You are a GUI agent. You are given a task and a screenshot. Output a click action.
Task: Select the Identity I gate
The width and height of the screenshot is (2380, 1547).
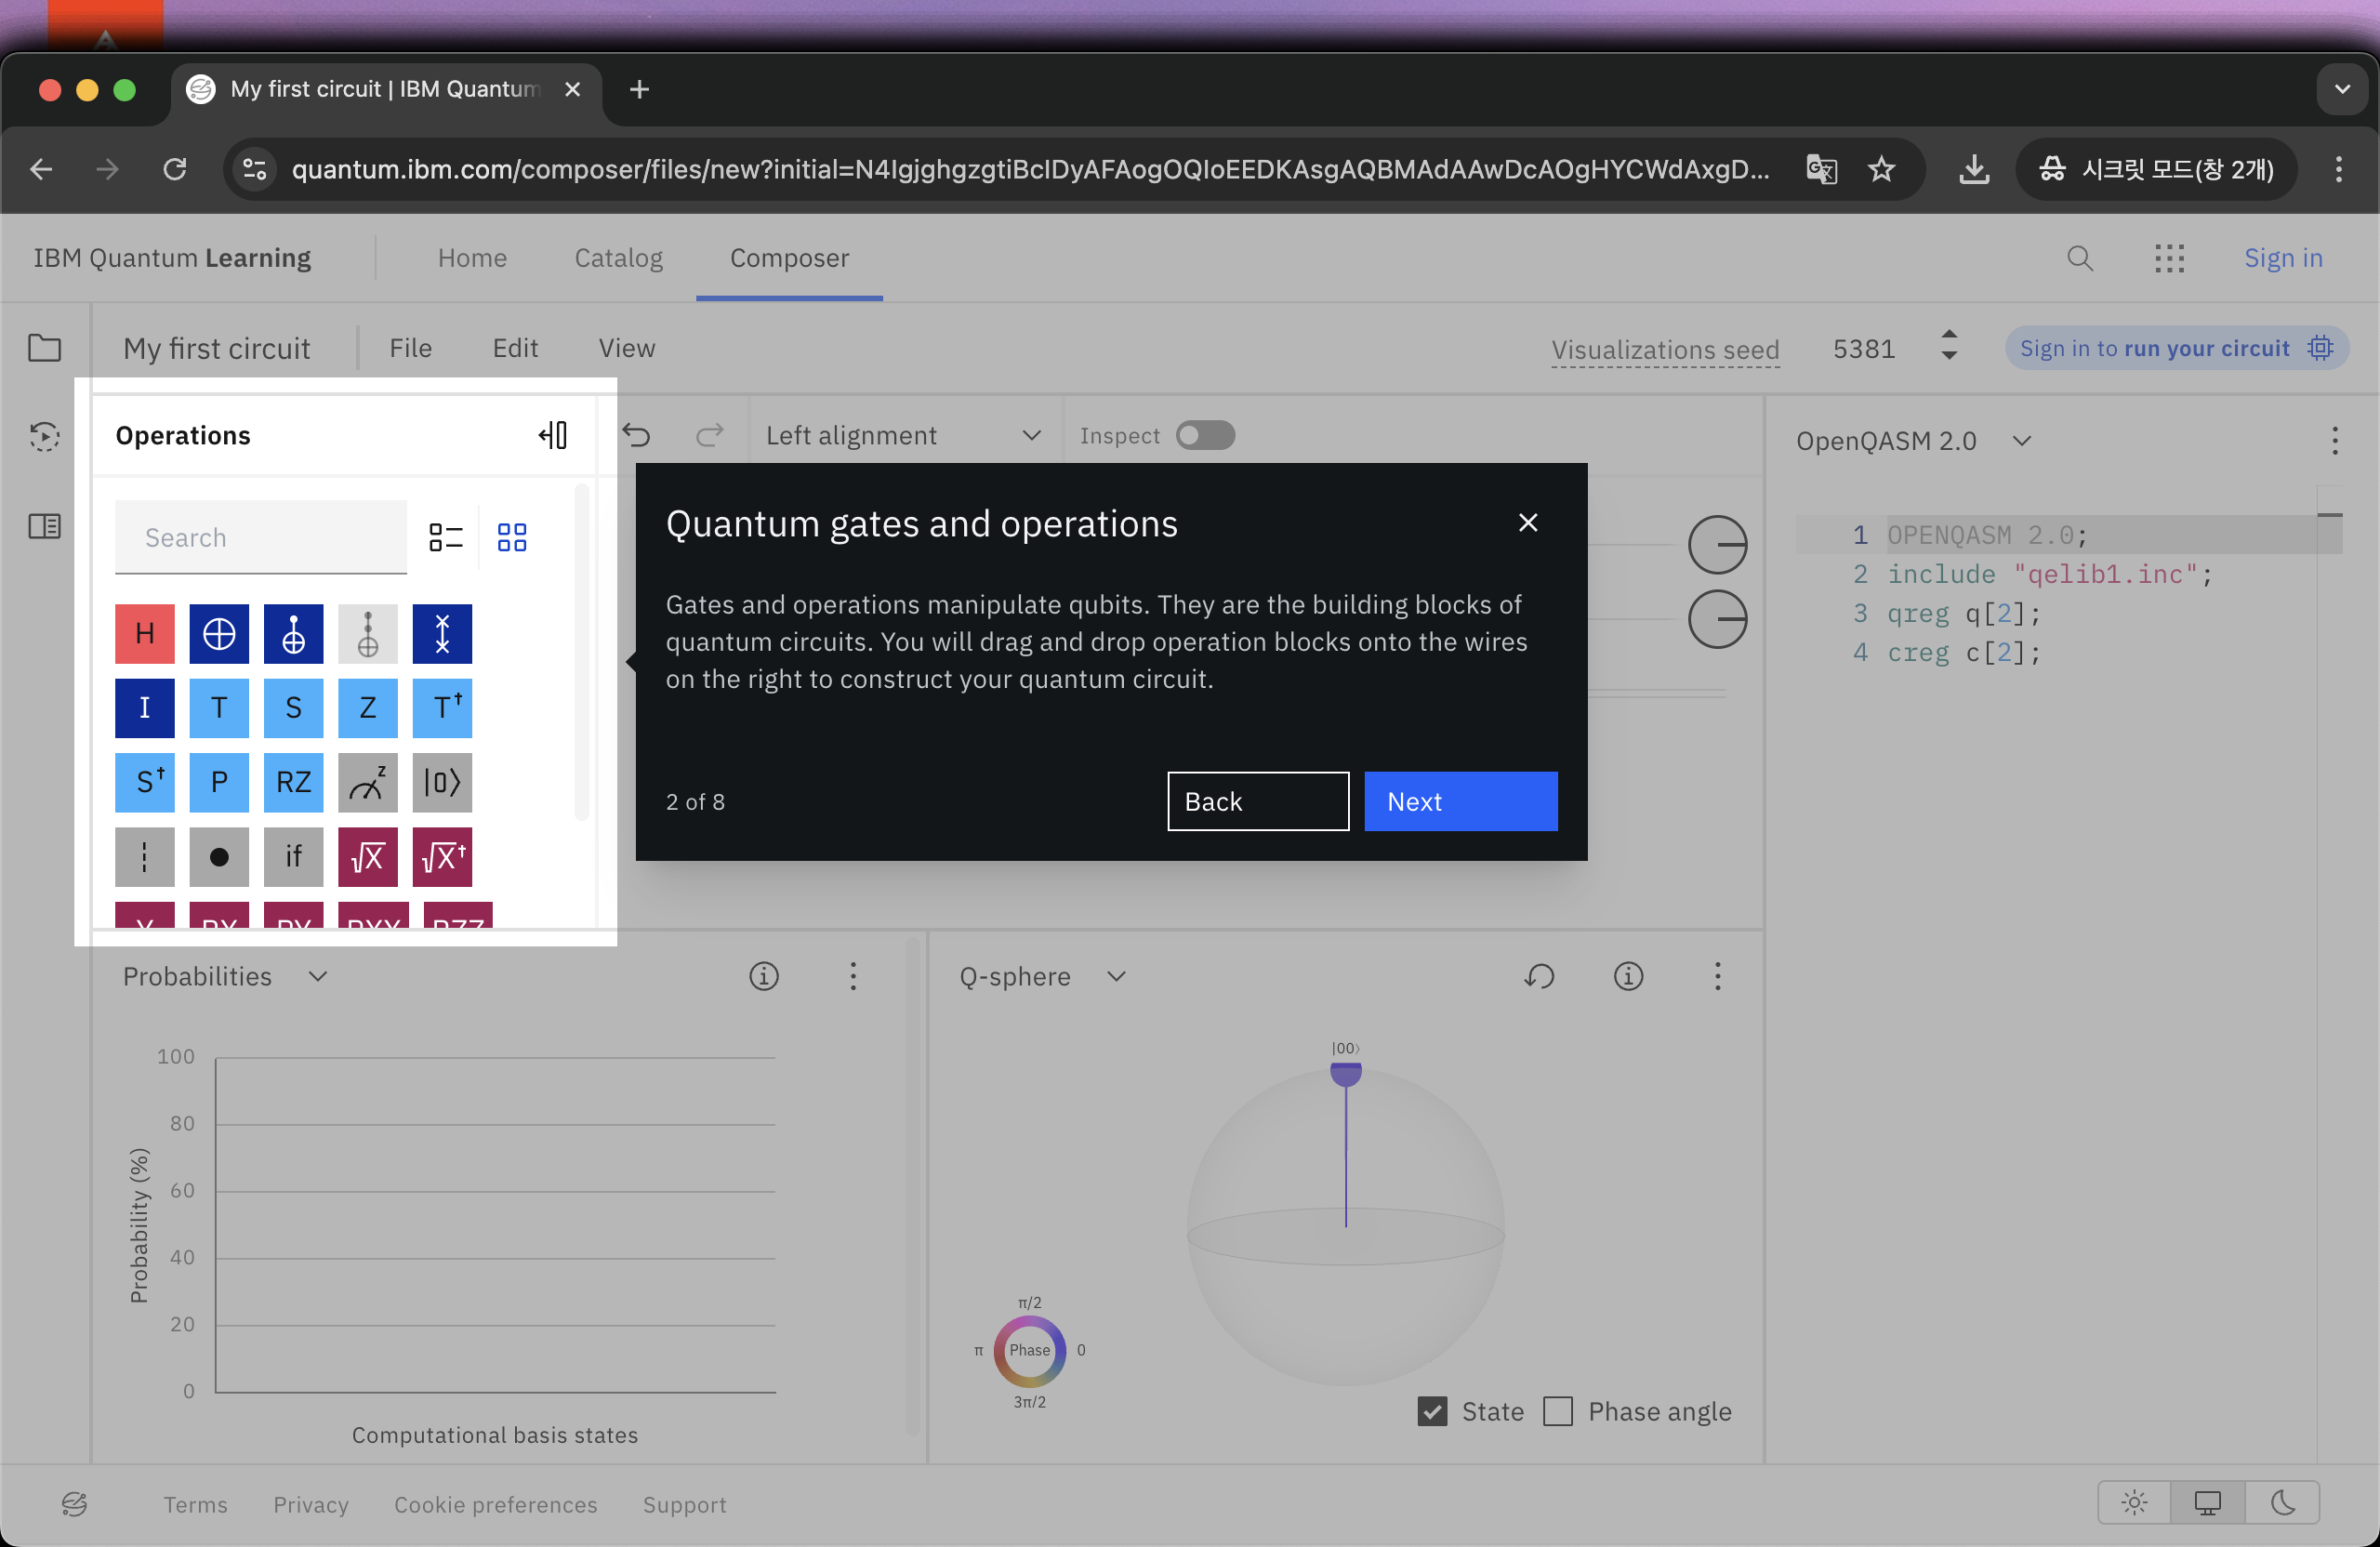point(145,708)
